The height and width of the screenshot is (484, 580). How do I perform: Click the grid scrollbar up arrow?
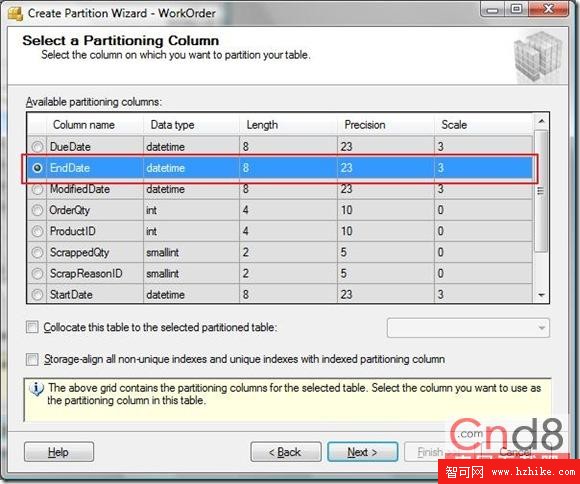click(x=541, y=121)
